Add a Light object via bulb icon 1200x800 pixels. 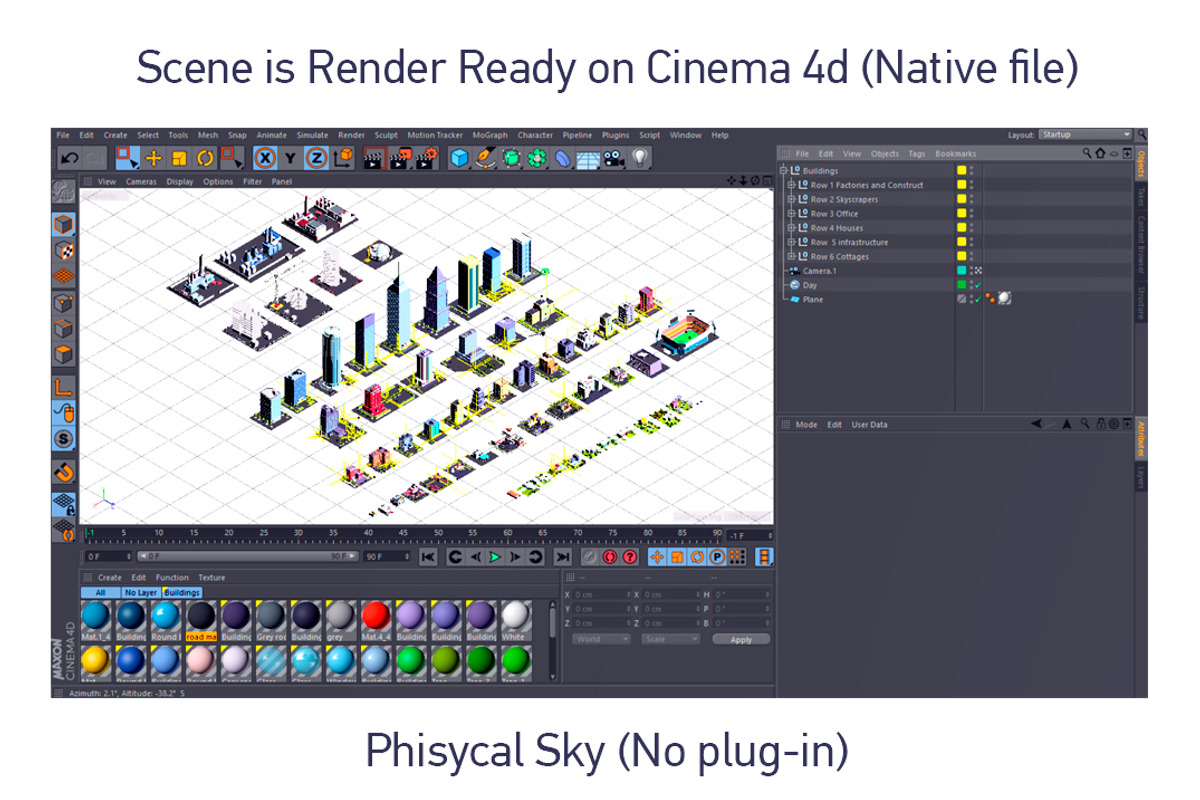click(640, 158)
